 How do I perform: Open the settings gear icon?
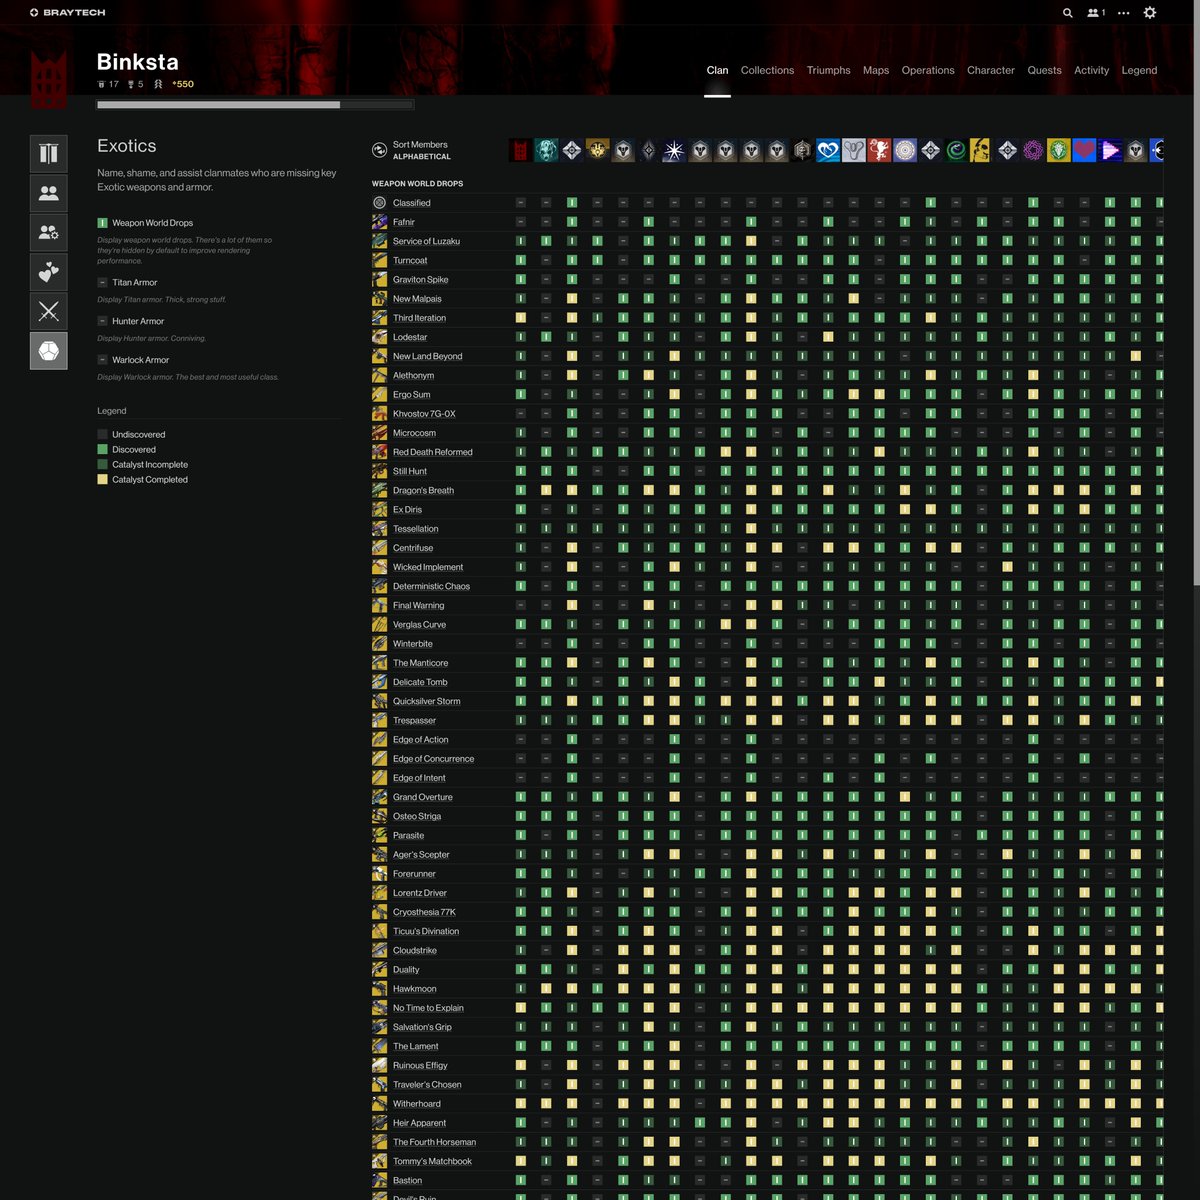tap(1150, 13)
